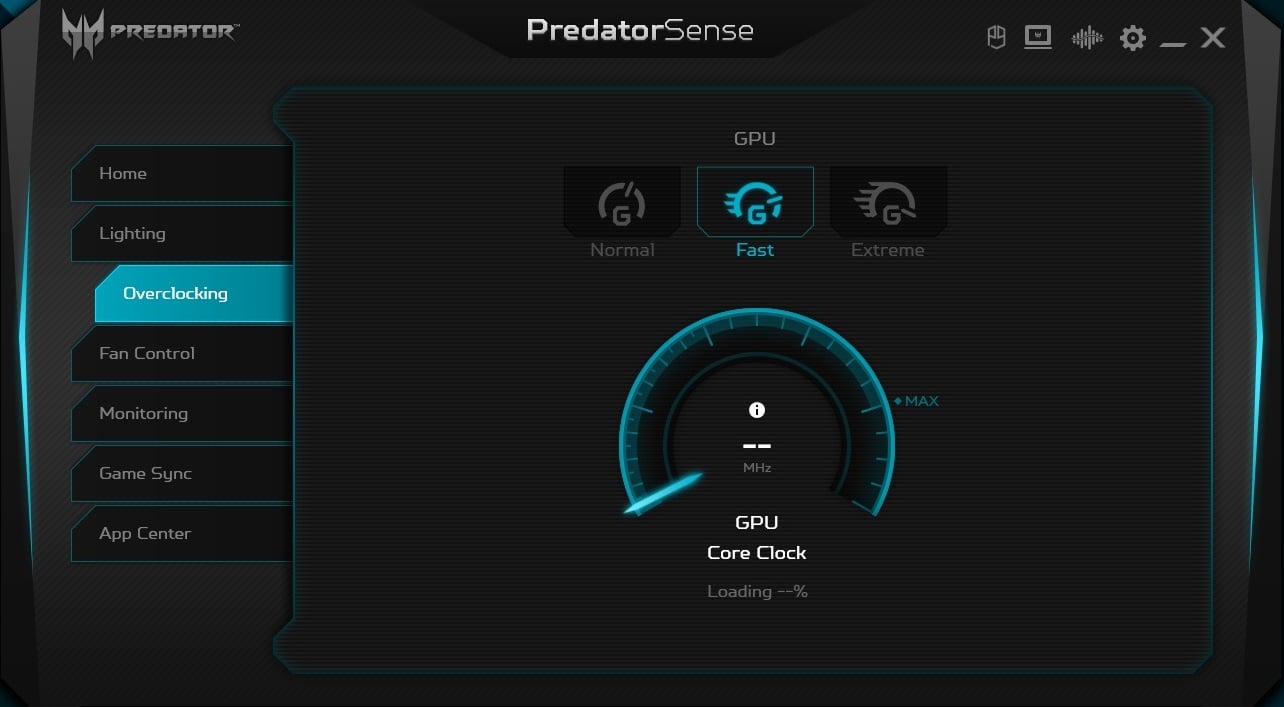The width and height of the screenshot is (1284, 707).
Task: Open settings gear icon
Action: tap(1133, 38)
